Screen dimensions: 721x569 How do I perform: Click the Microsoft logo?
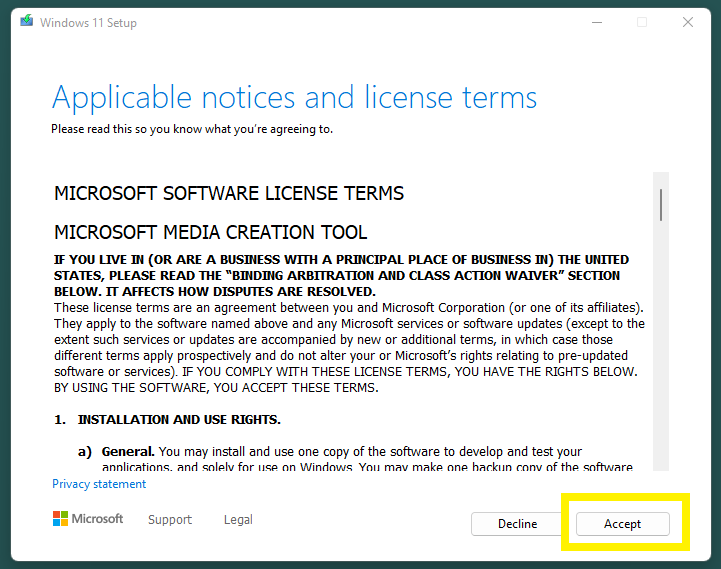click(x=88, y=519)
